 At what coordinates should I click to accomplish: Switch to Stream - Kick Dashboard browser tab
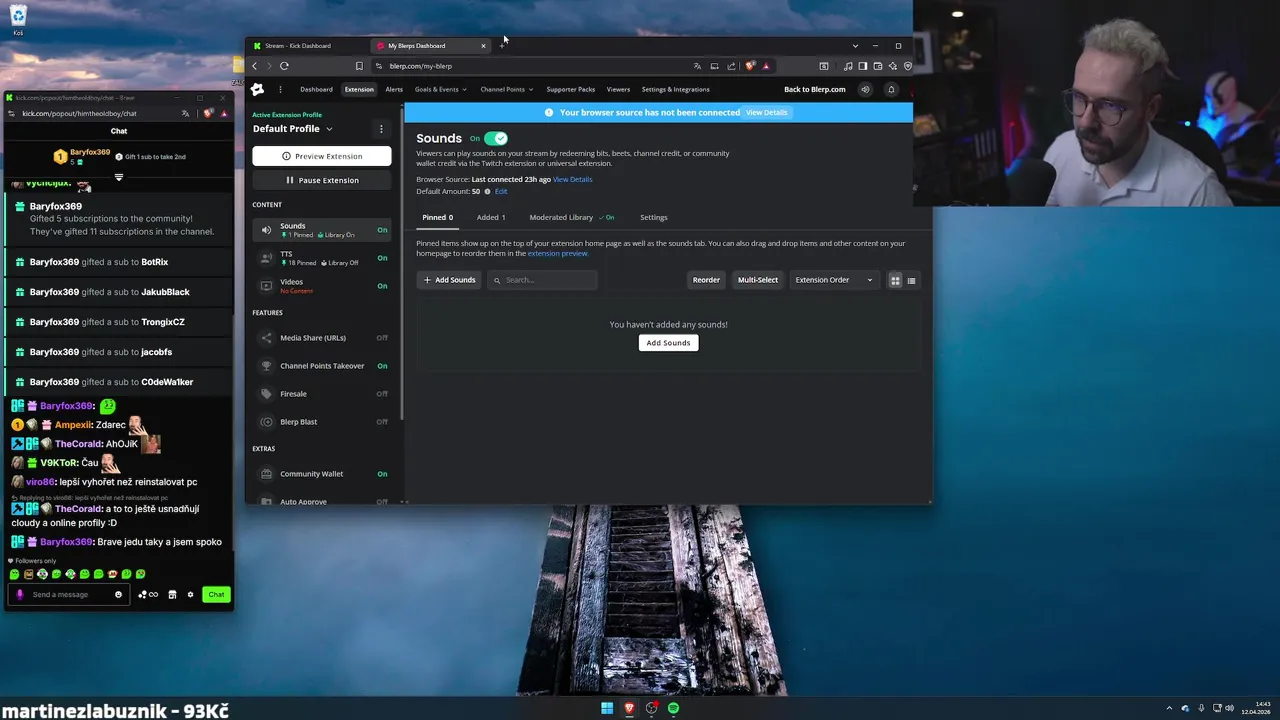[x=308, y=46]
